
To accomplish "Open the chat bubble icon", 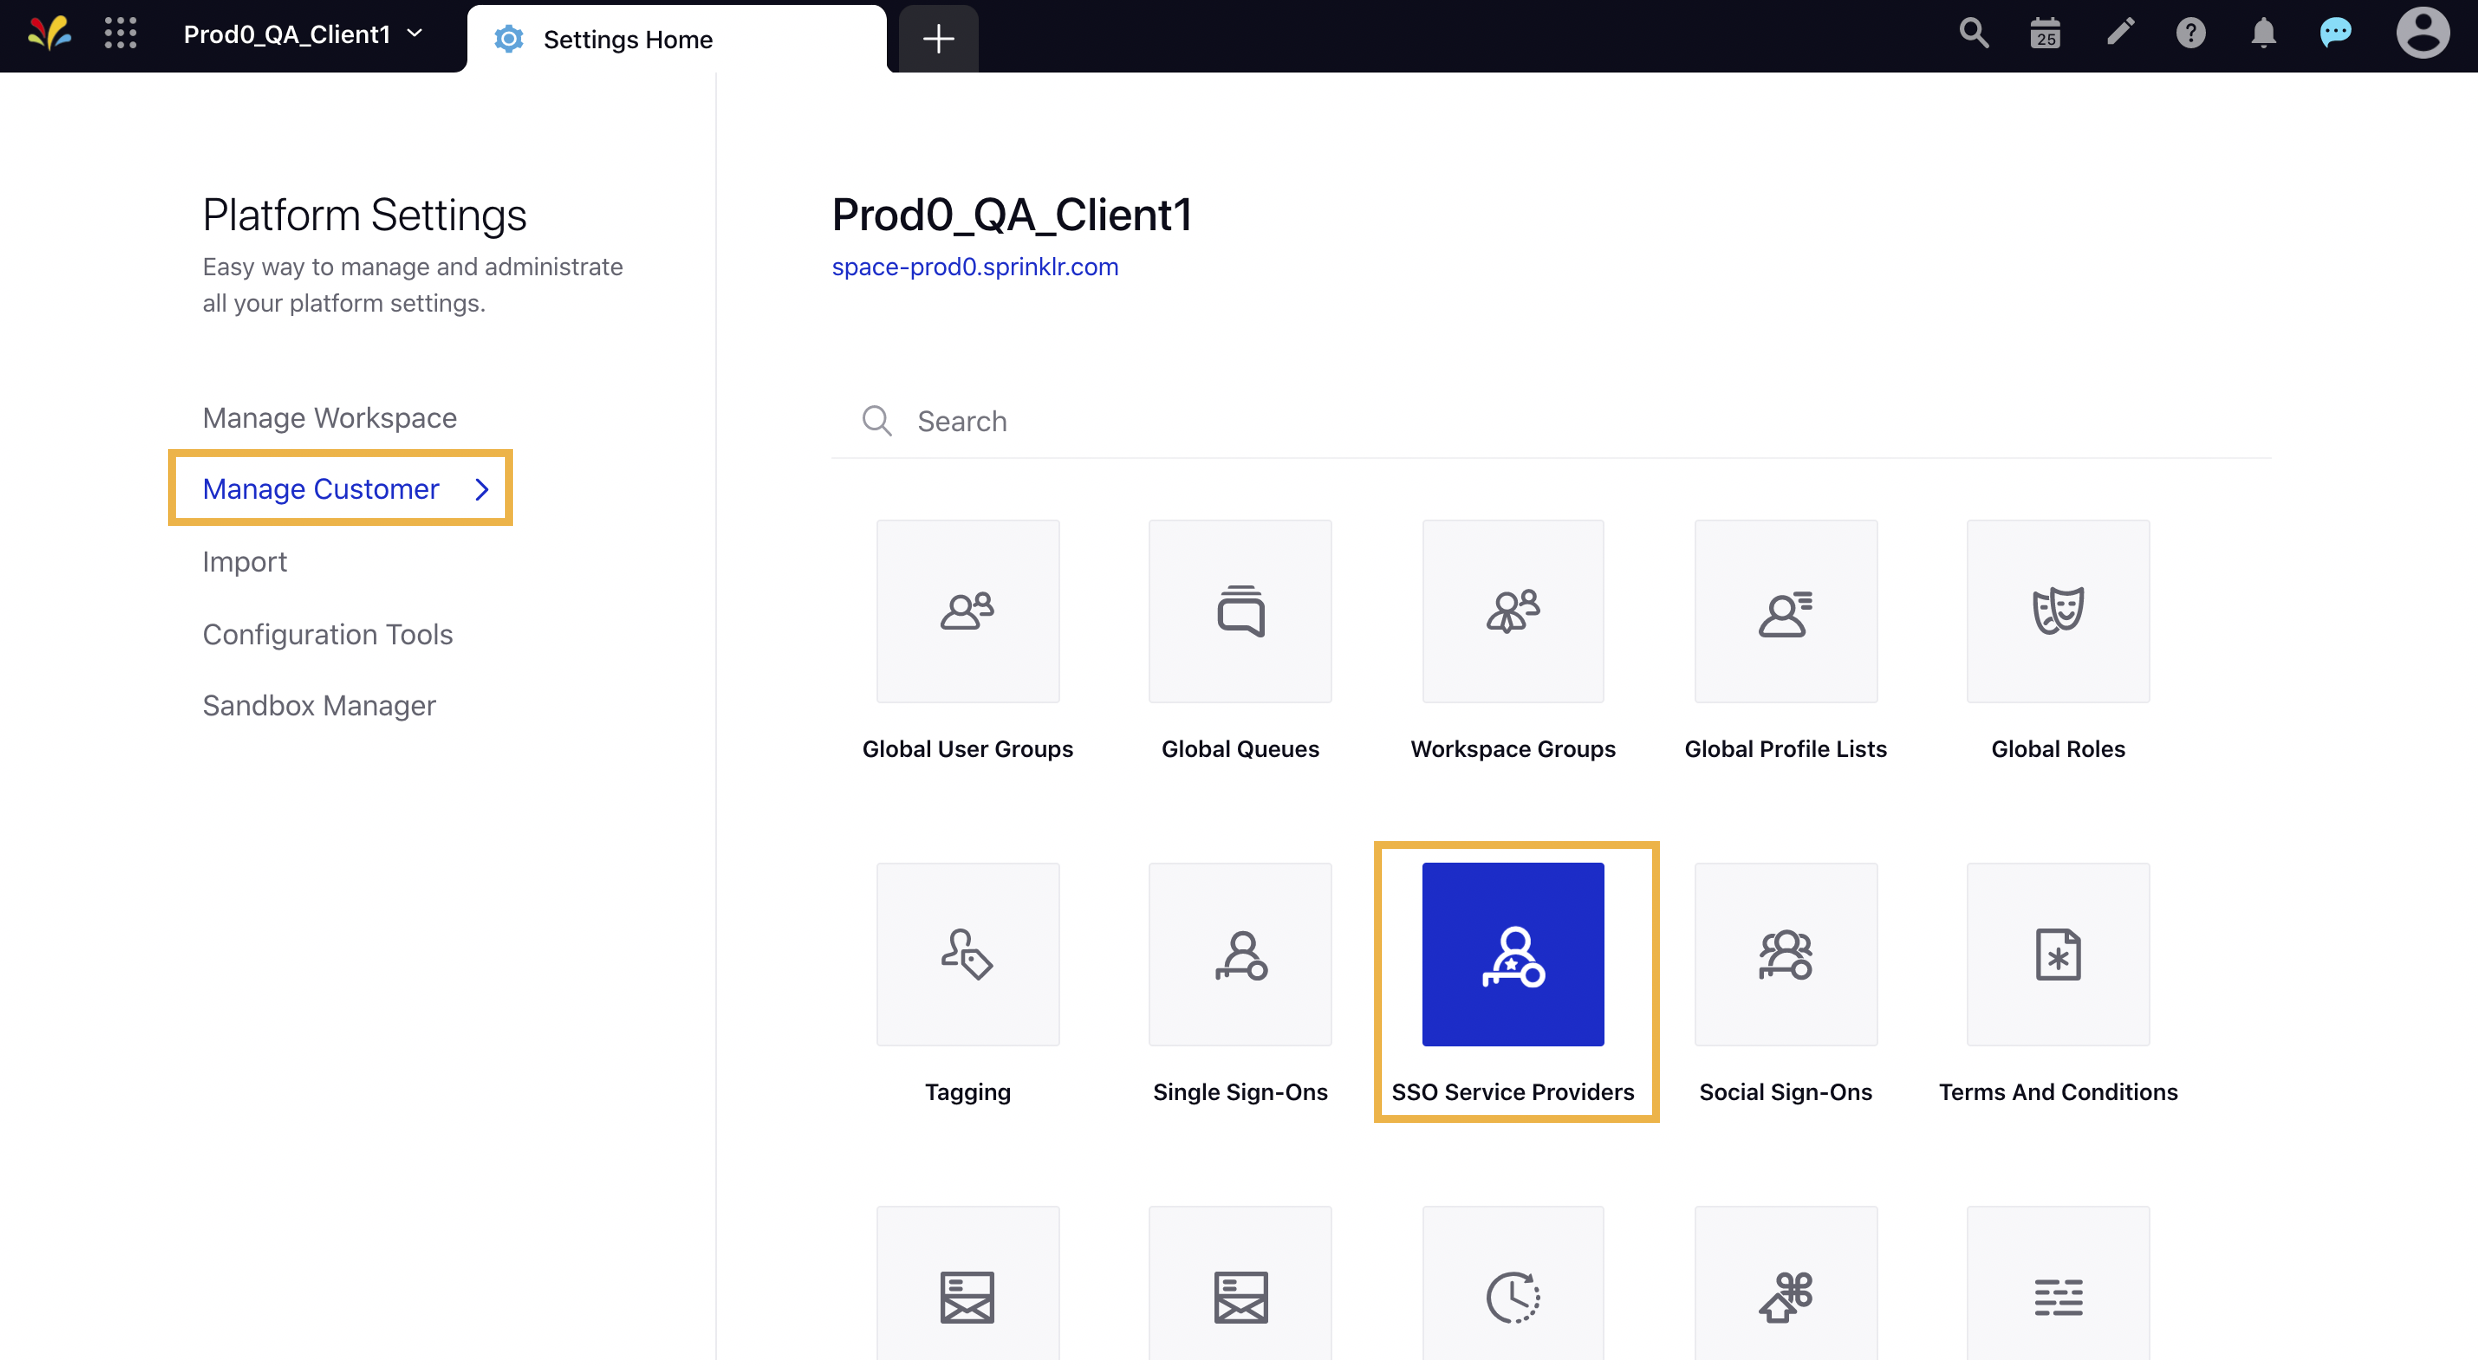I will pyautogui.click(x=2336, y=34).
